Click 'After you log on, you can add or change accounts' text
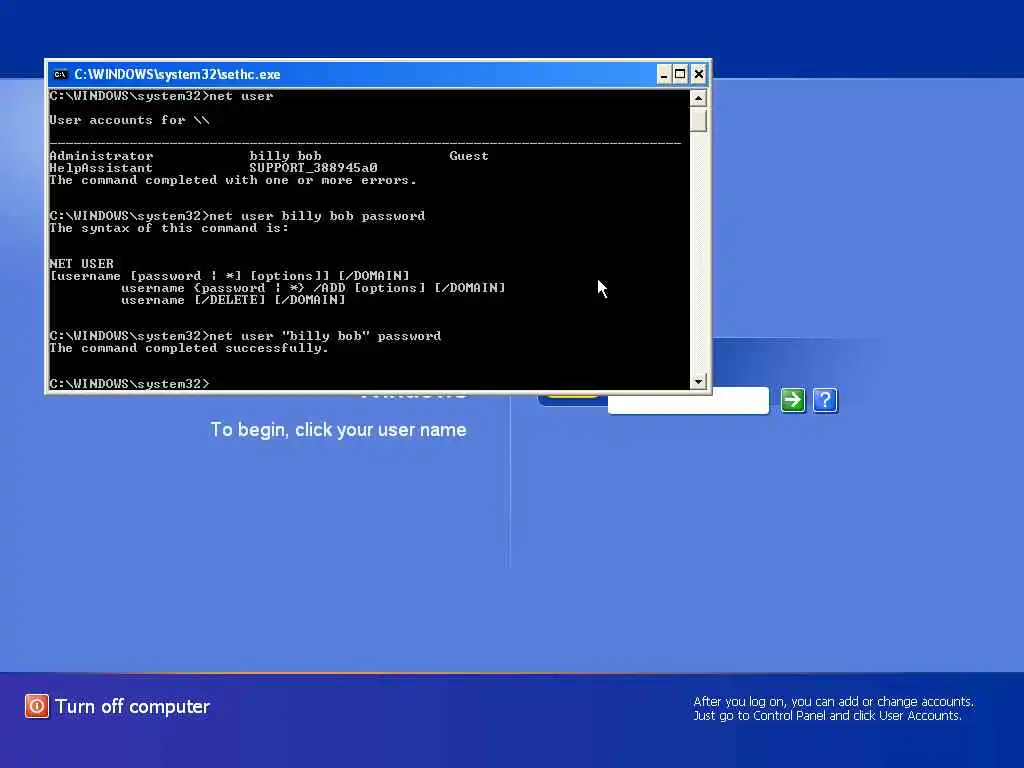The width and height of the screenshot is (1024, 768). click(833, 701)
